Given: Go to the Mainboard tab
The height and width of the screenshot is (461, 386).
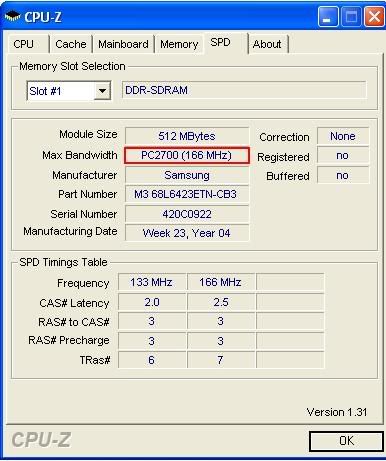Looking at the screenshot, I should click(x=123, y=44).
